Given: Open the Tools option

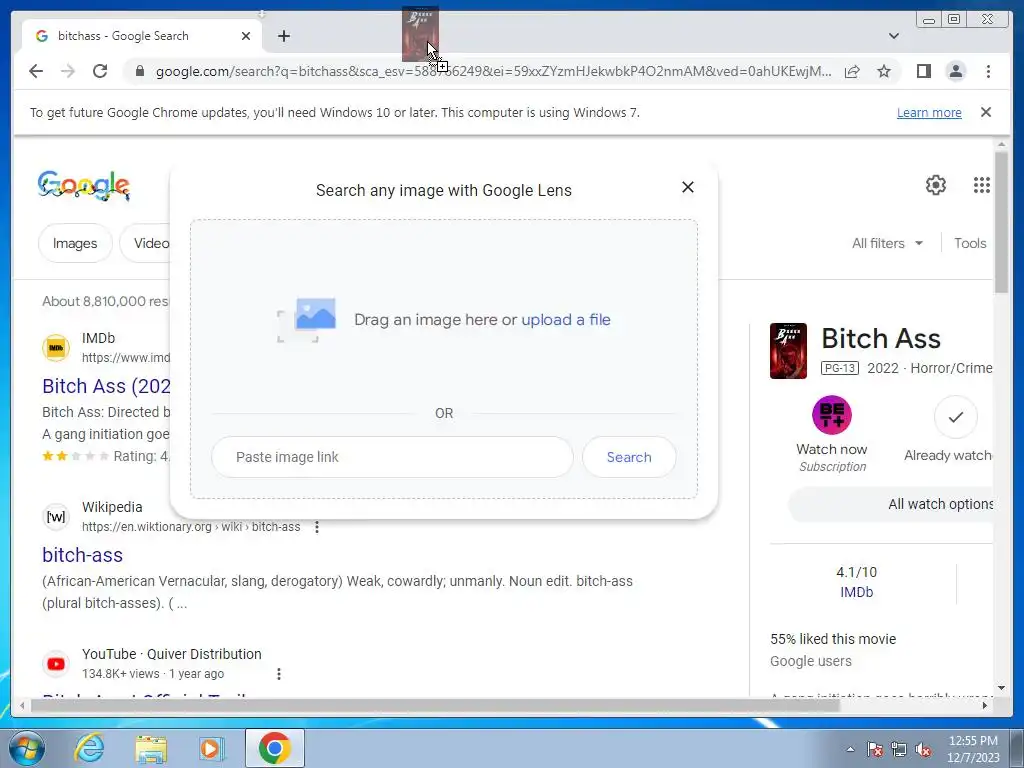Looking at the screenshot, I should (970, 244).
